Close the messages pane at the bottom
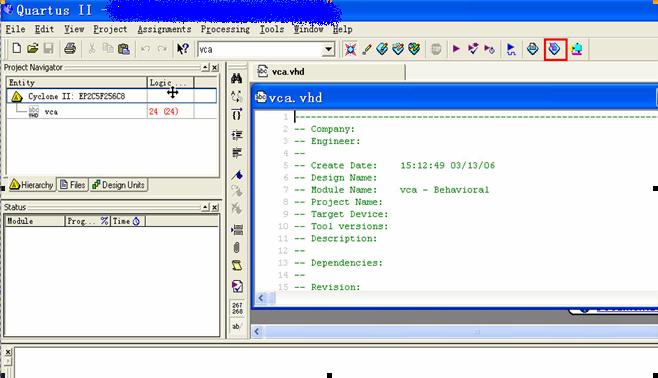The width and height of the screenshot is (658, 378). click(x=8, y=352)
